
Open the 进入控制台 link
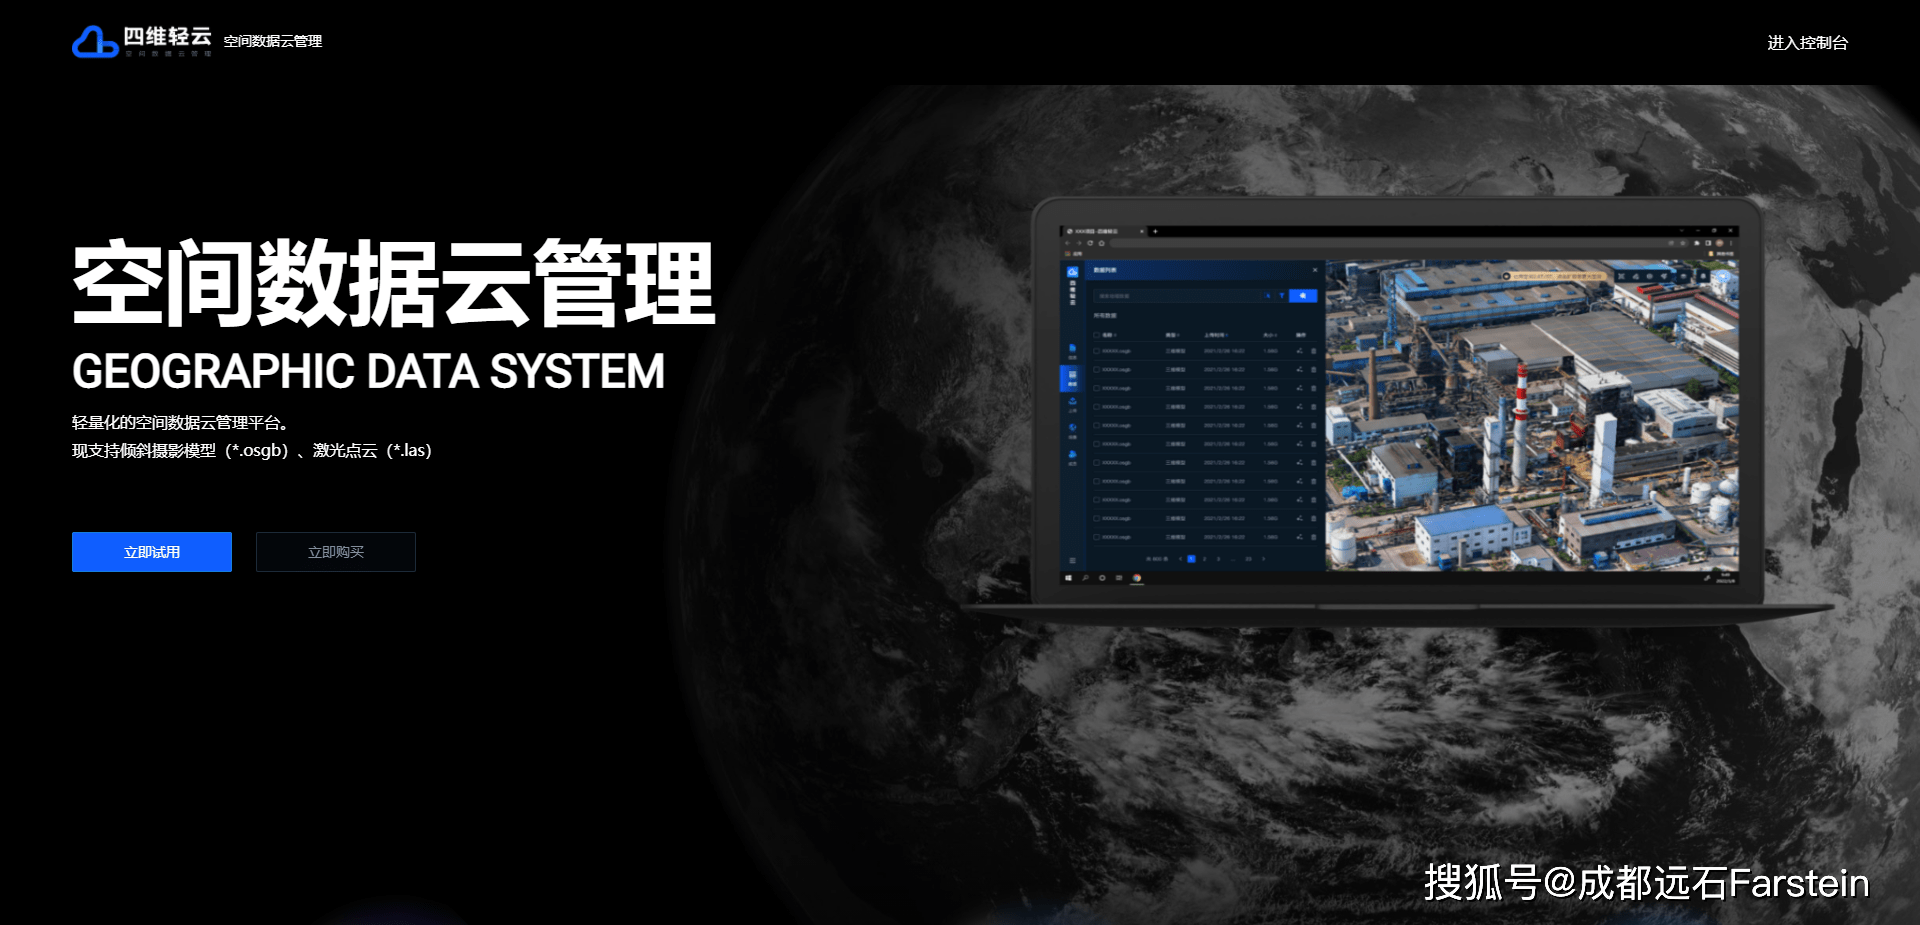1807,43
